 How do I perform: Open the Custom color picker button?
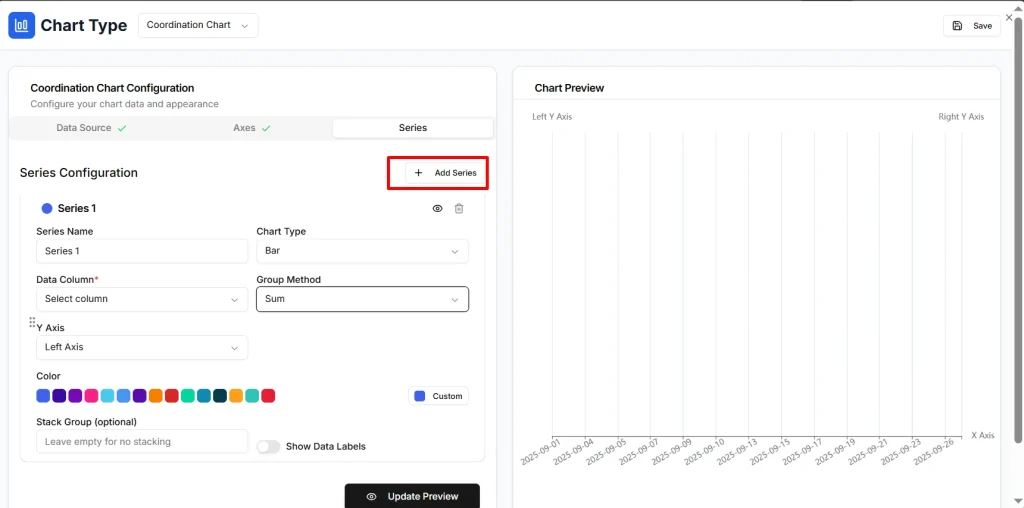[x=438, y=396]
